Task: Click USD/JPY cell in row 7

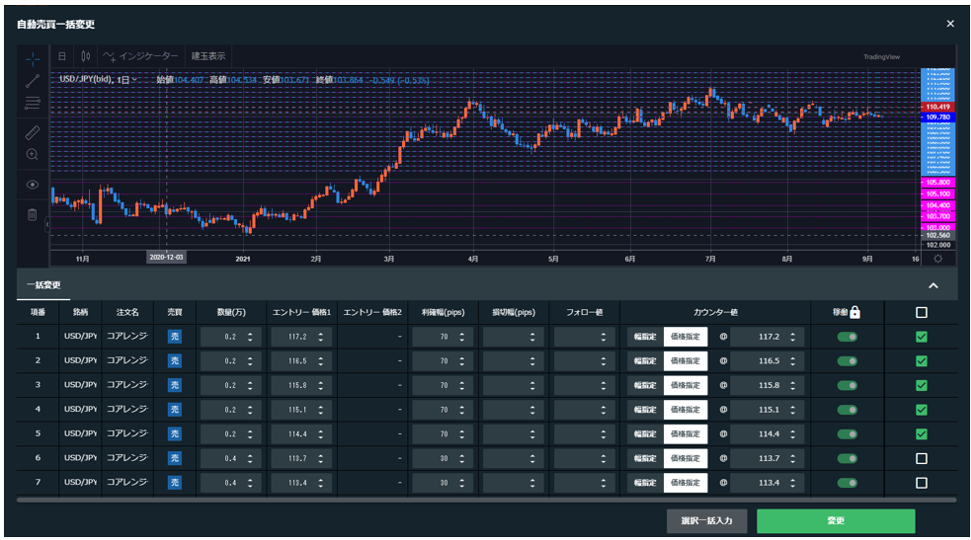Action: tap(81, 482)
